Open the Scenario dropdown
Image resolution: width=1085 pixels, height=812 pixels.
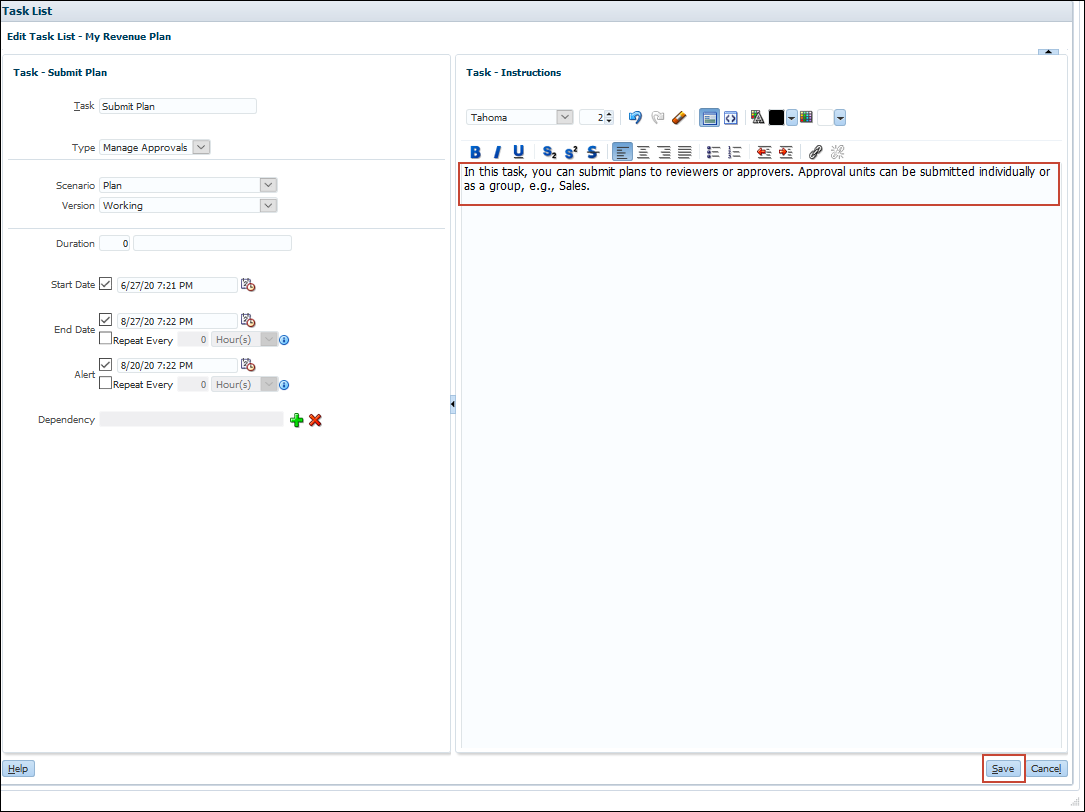[267, 184]
